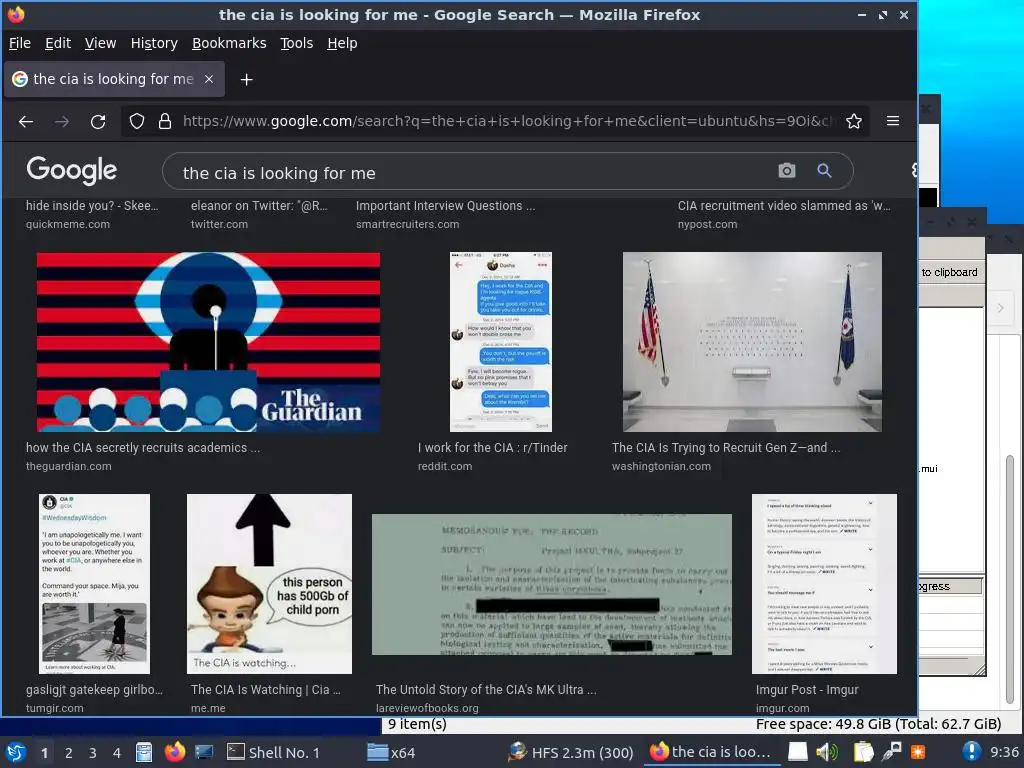Open the tracking protection shield icon

pos(136,121)
